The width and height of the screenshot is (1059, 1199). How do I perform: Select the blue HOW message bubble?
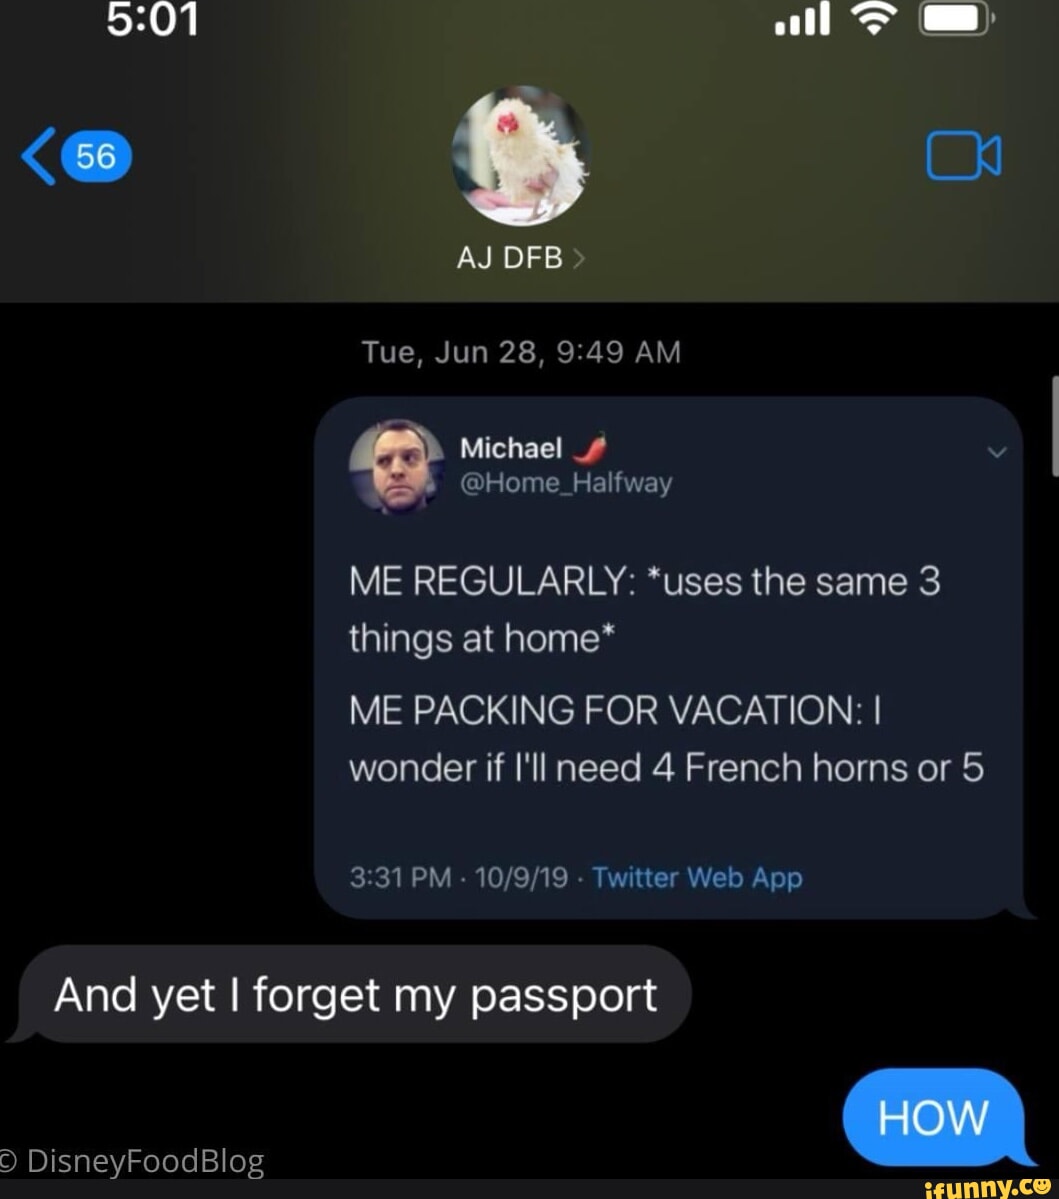click(933, 1117)
